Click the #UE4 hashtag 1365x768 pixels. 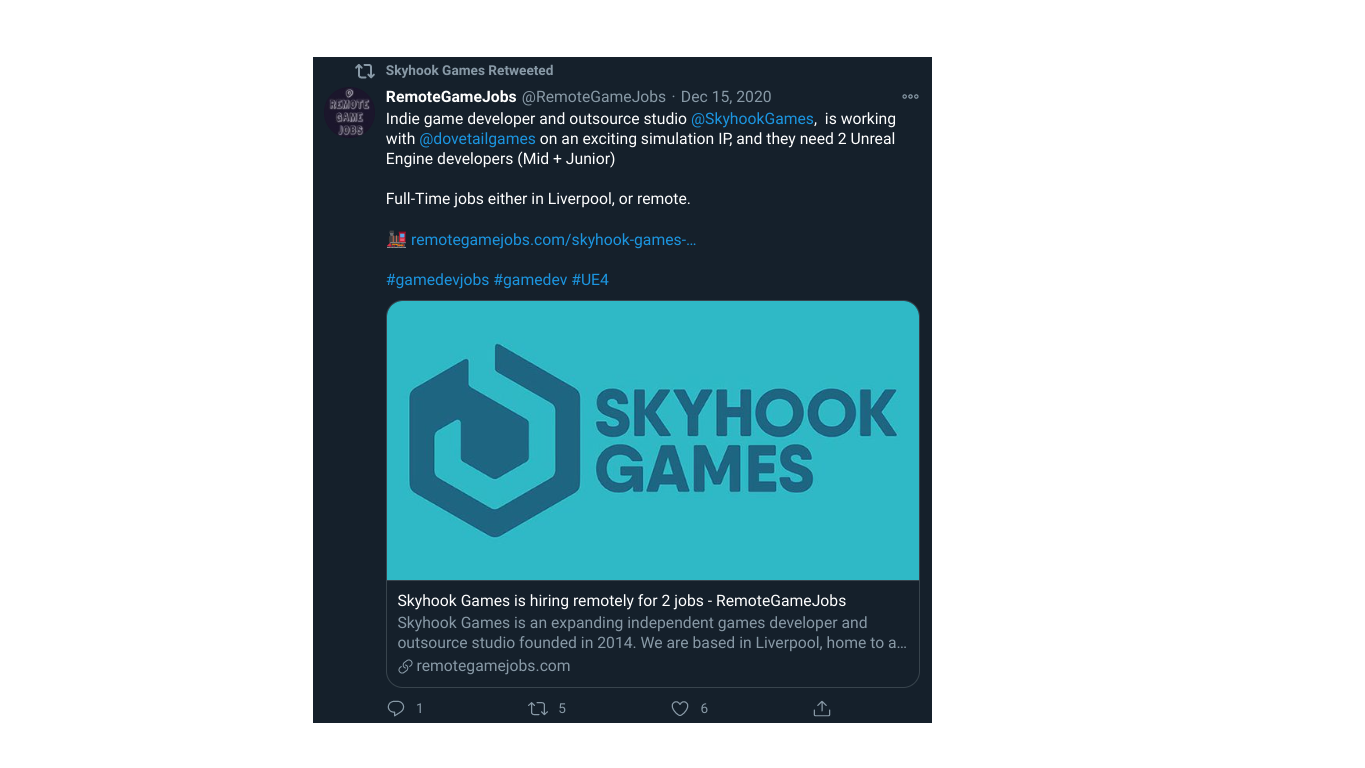590,280
